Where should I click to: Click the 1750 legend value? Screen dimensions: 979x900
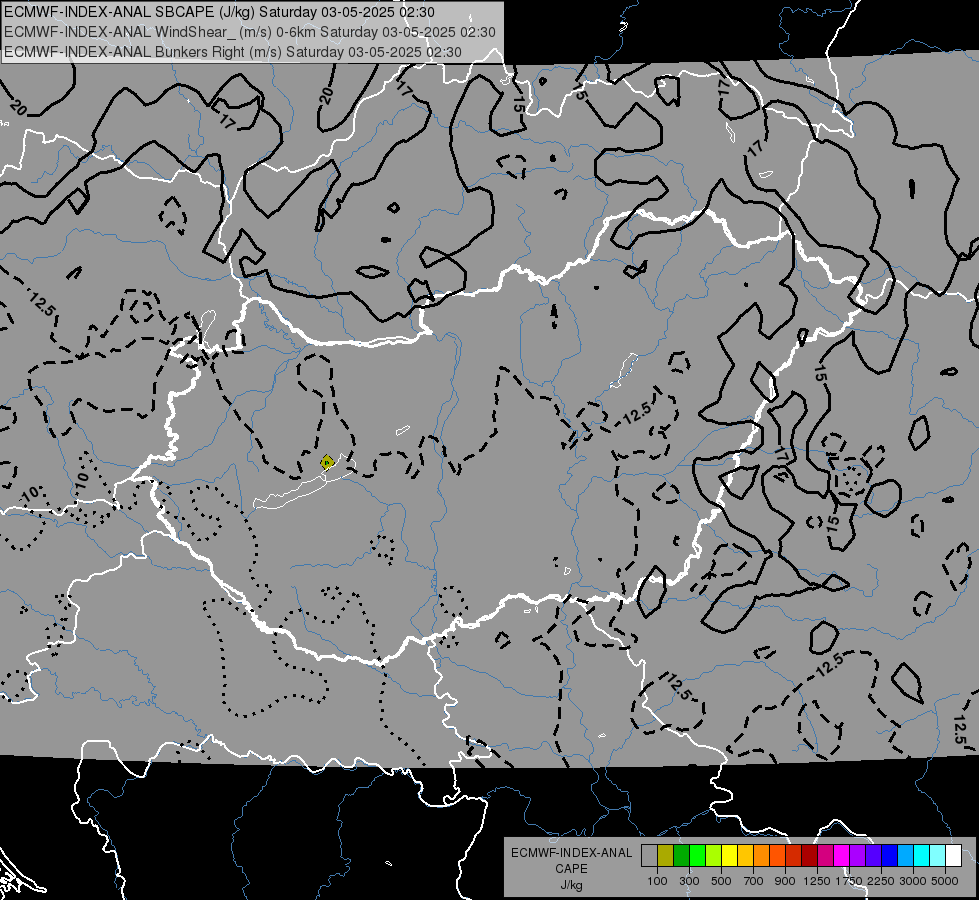click(x=849, y=881)
